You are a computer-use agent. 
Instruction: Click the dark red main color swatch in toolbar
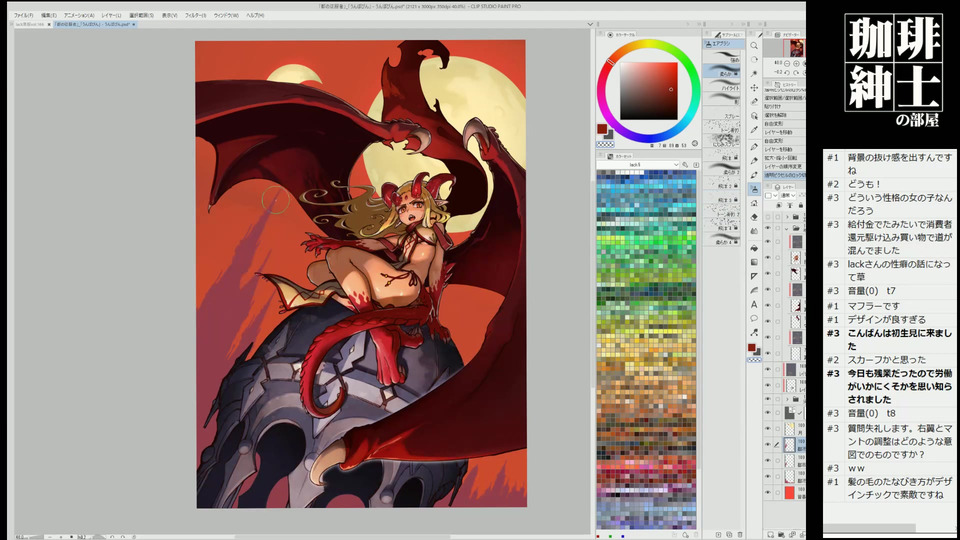coord(751,348)
